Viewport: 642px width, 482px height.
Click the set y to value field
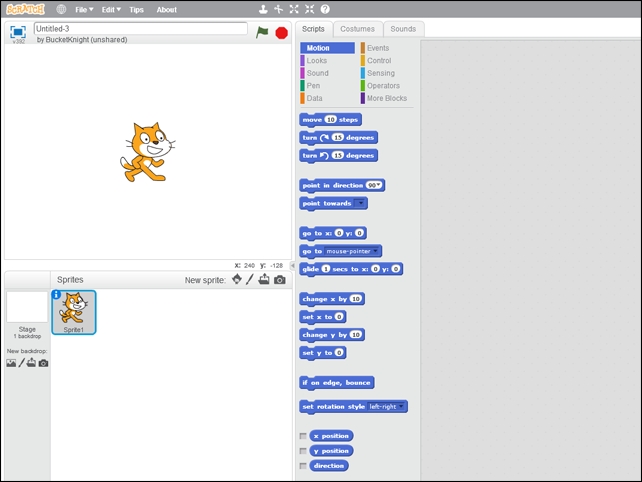tap(339, 353)
